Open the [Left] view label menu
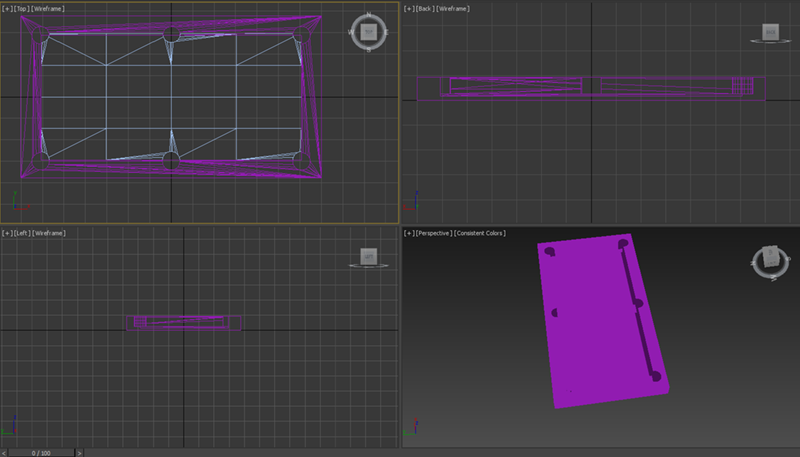The width and height of the screenshot is (800, 457). 22,233
